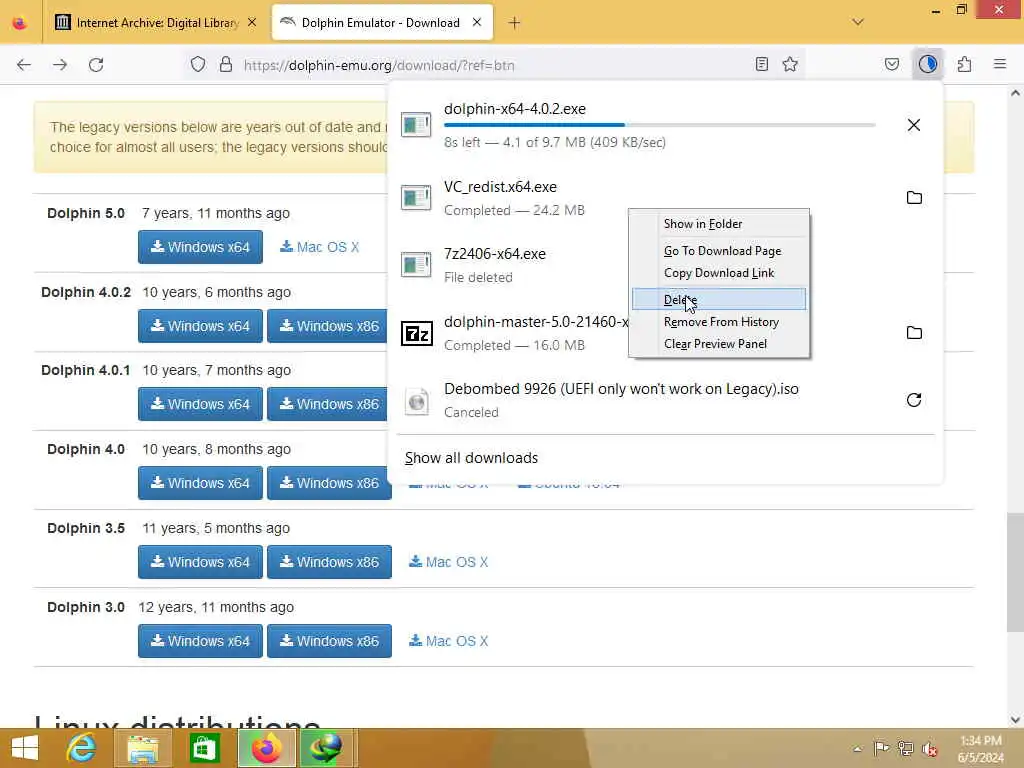Download Dolphin 3.5 Windows x64
The image size is (1024, 768).
coord(200,562)
